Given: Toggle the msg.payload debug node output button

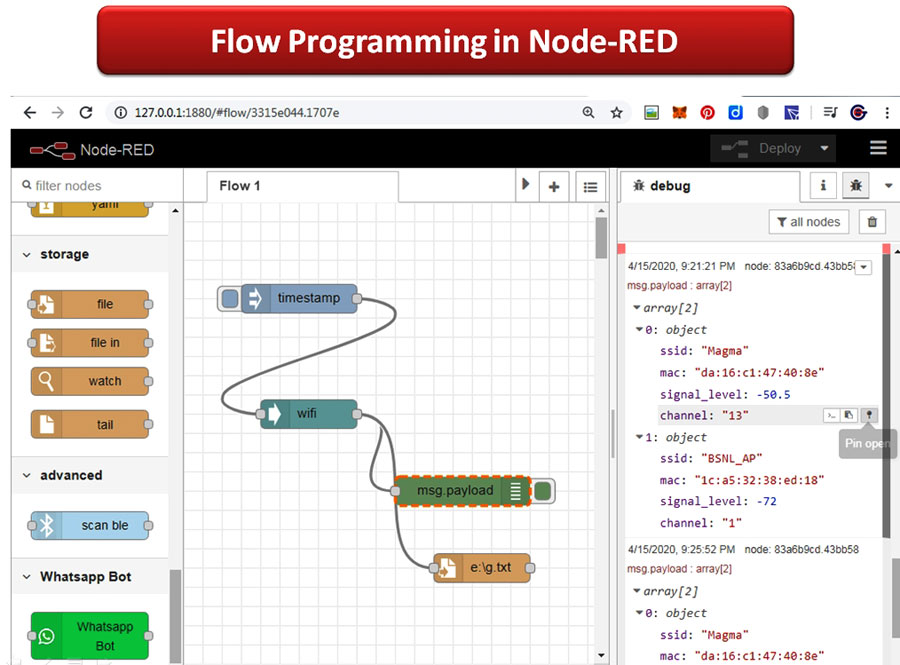Looking at the screenshot, I should pos(542,491).
